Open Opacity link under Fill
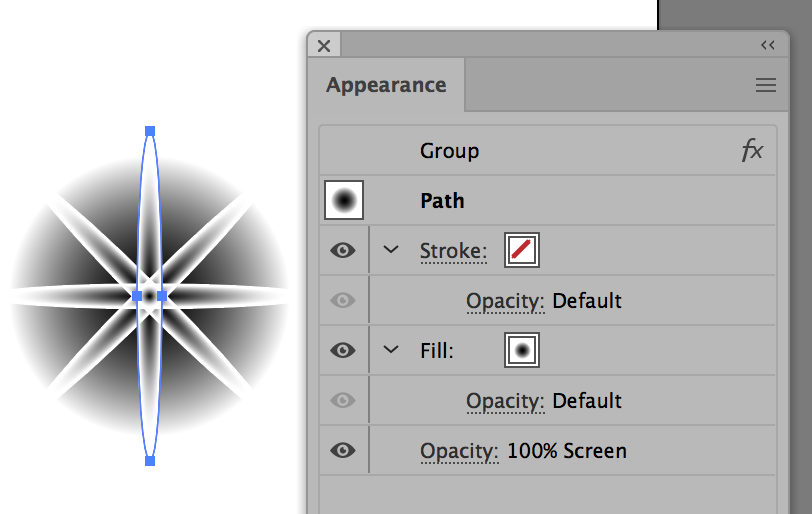 coord(505,401)
